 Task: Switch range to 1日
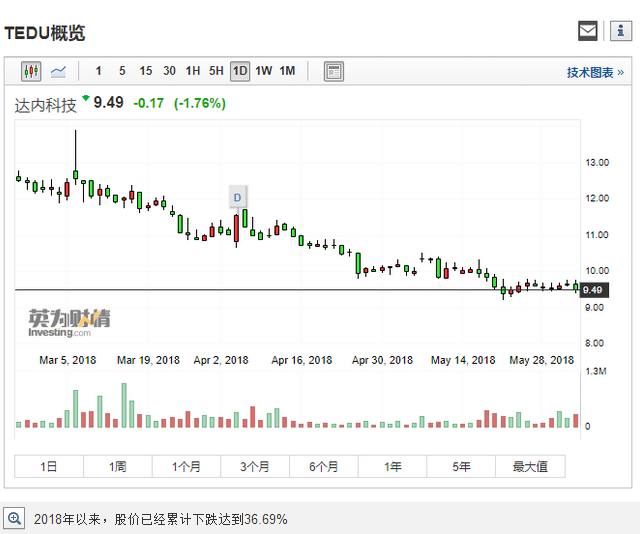(49, 466)
